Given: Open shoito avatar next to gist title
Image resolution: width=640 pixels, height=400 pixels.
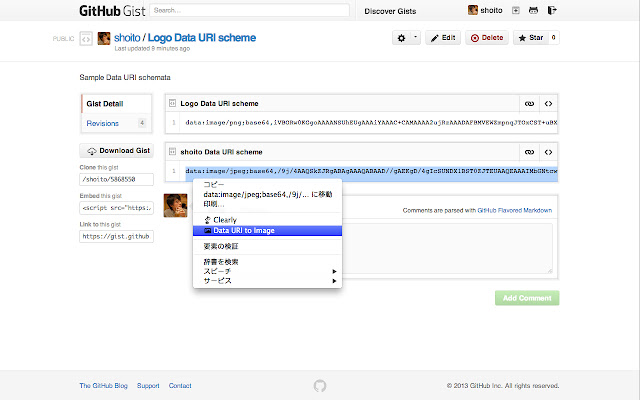Looking at the screenshot, I should pyautogui.click(x=104, y=38).
